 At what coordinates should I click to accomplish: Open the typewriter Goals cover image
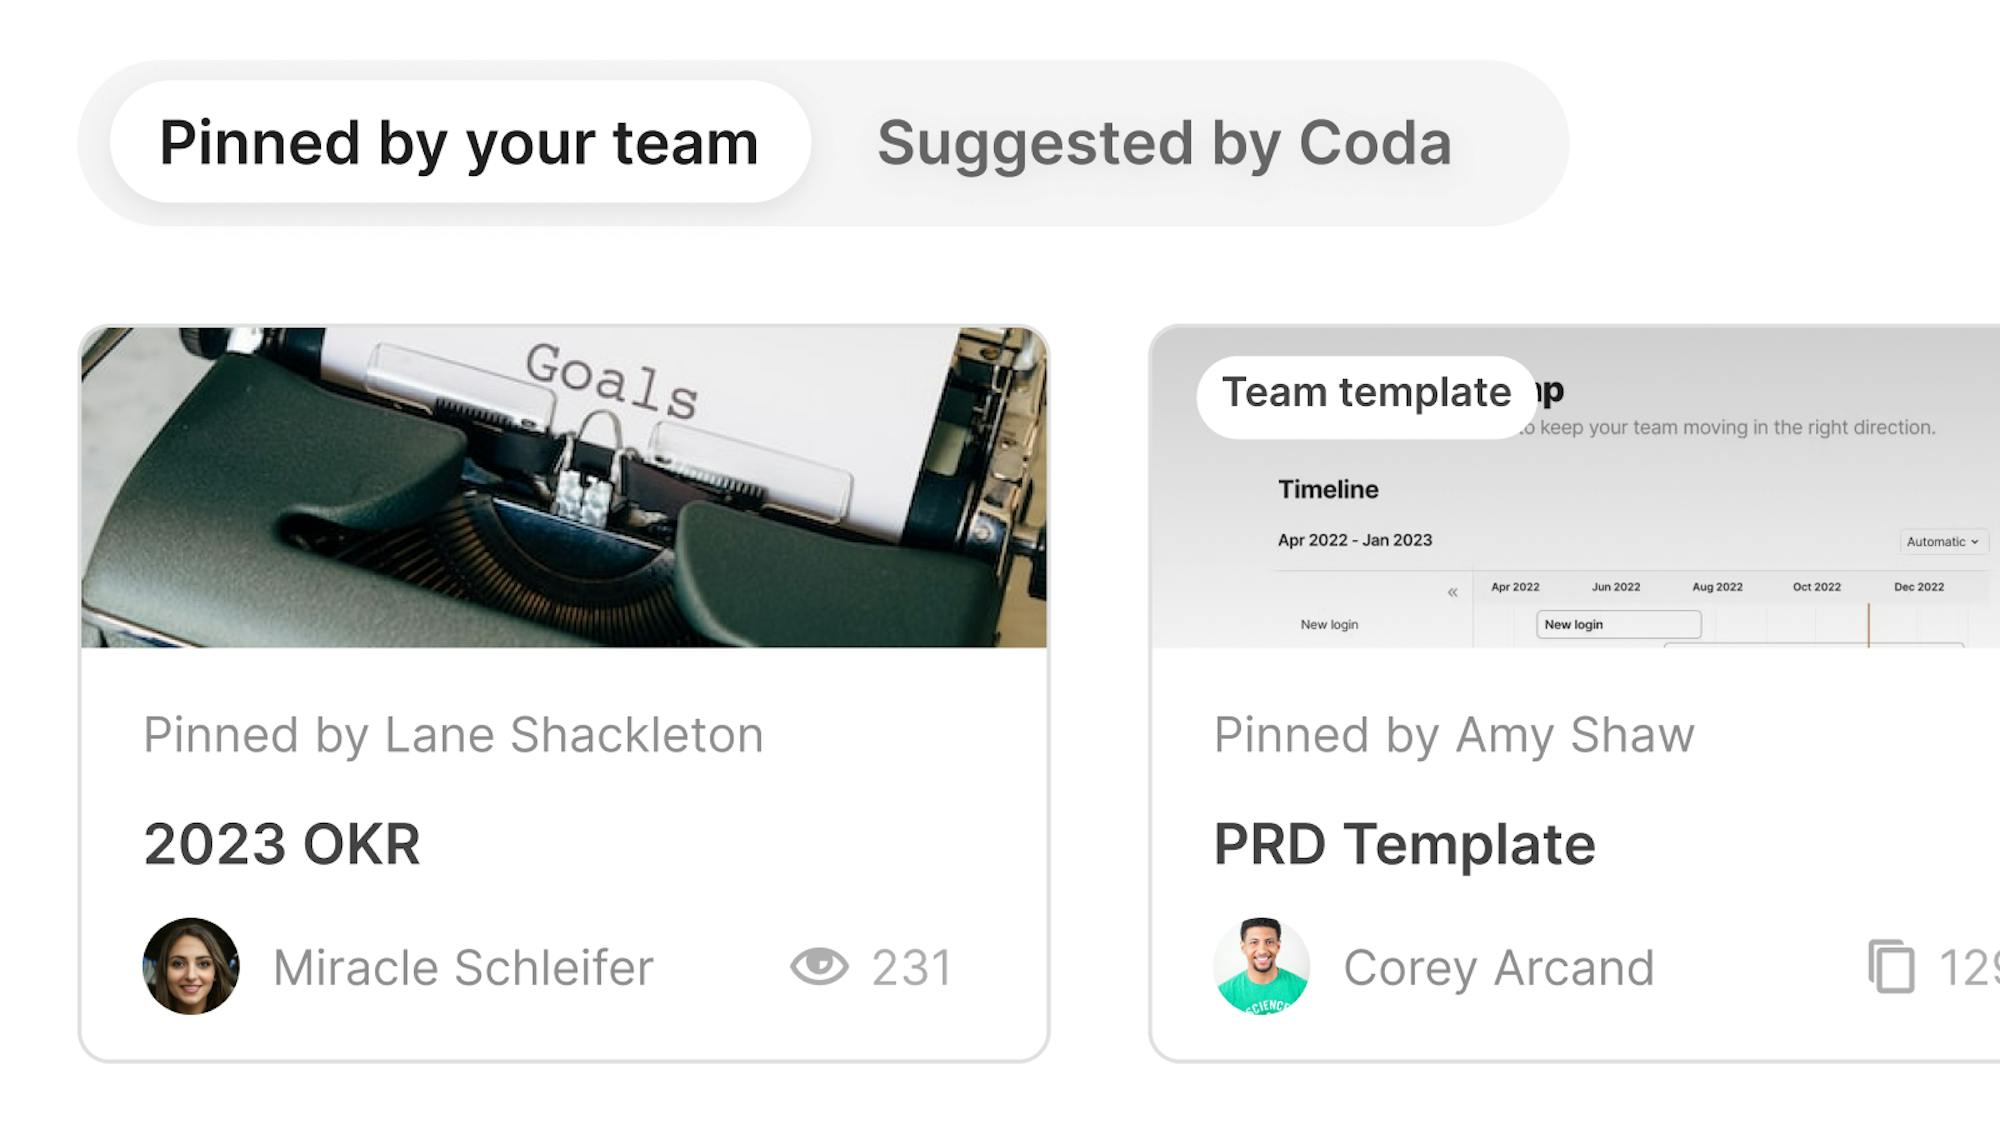coord(564,487)
